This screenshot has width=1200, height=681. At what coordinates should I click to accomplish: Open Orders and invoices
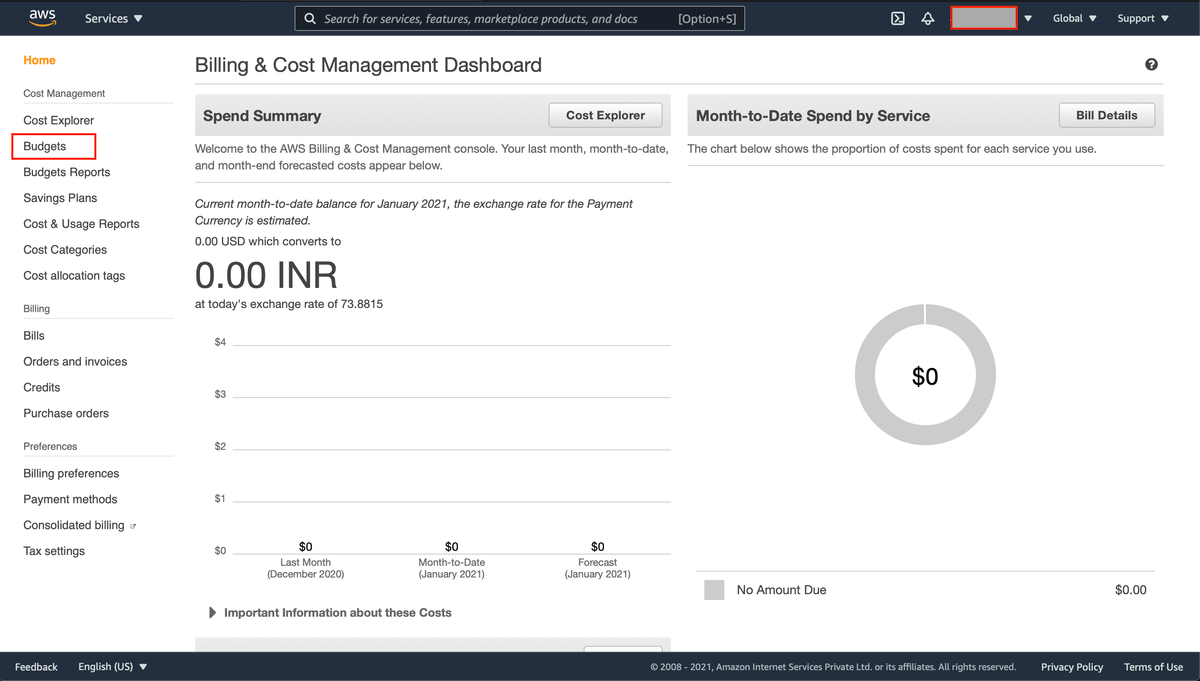pos(75,362)
